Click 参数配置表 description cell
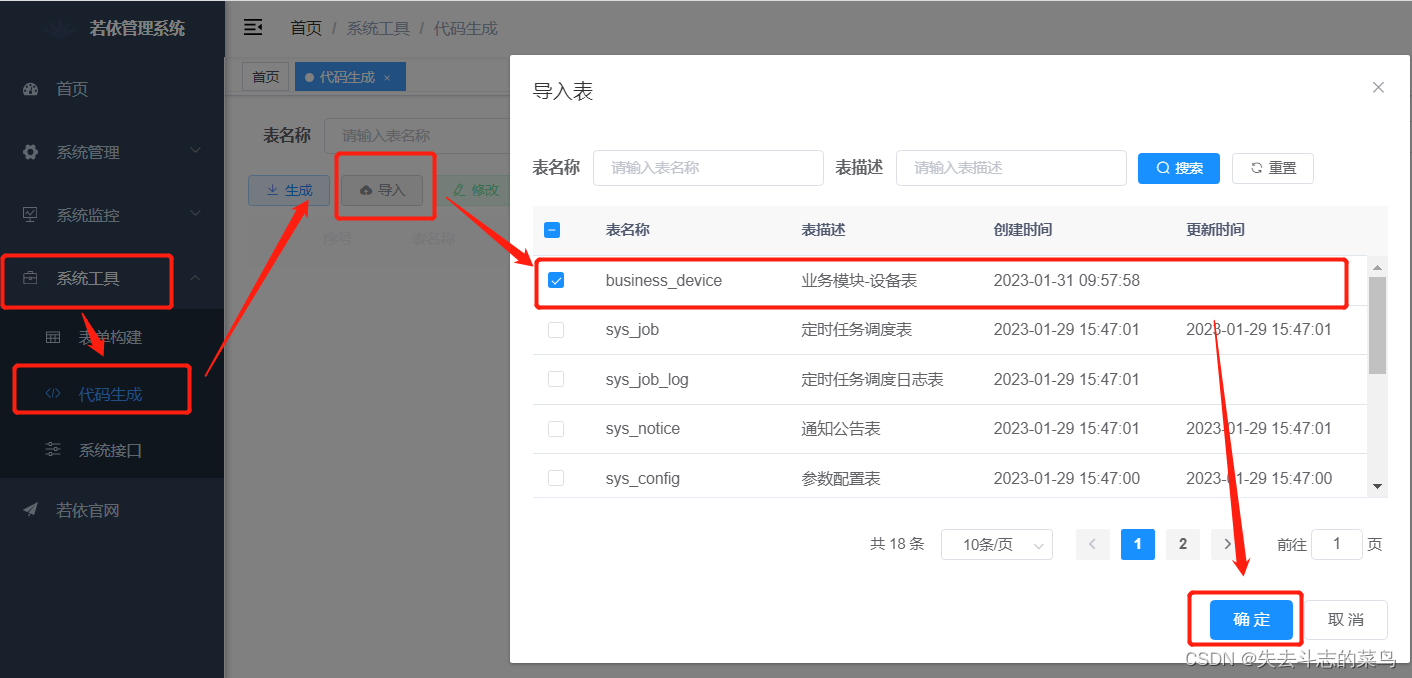1412x678 pixels. click(x=841, y=478)
